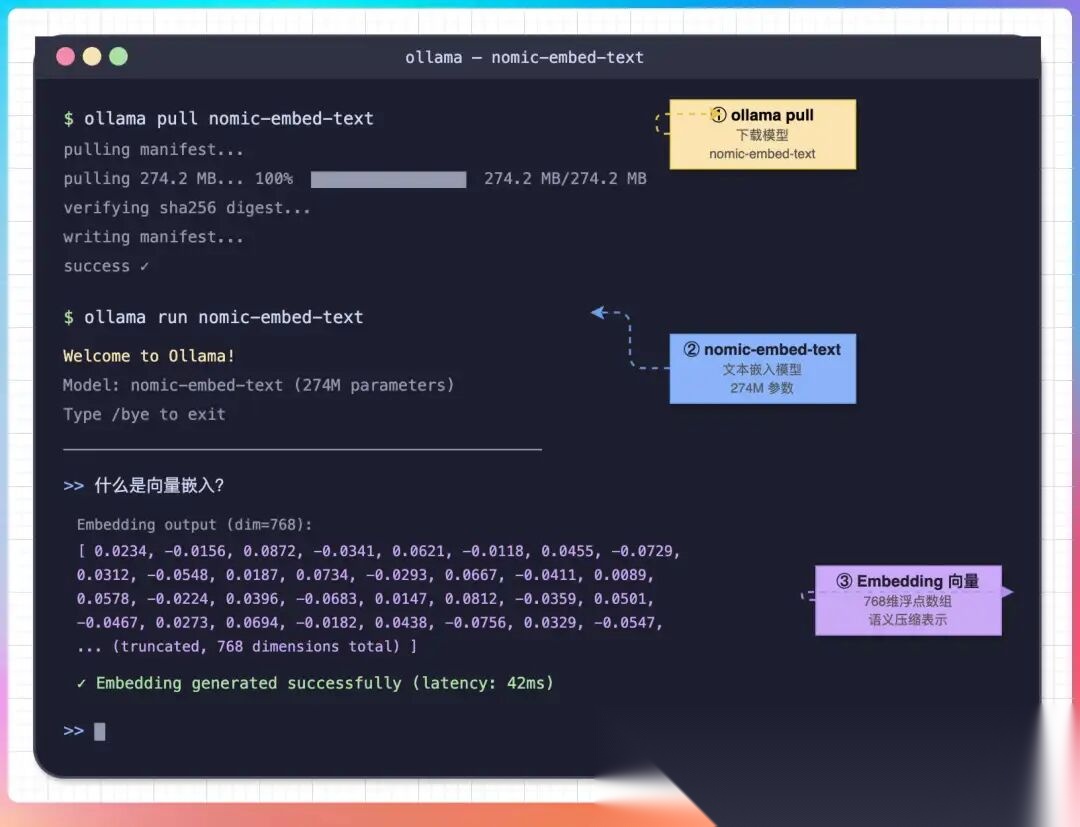Image resolution: width=1080 pixels, height=827 pixels.
Task: Click the 'success ✓' line
Action: pyautogui.click(x=106, y=266)
